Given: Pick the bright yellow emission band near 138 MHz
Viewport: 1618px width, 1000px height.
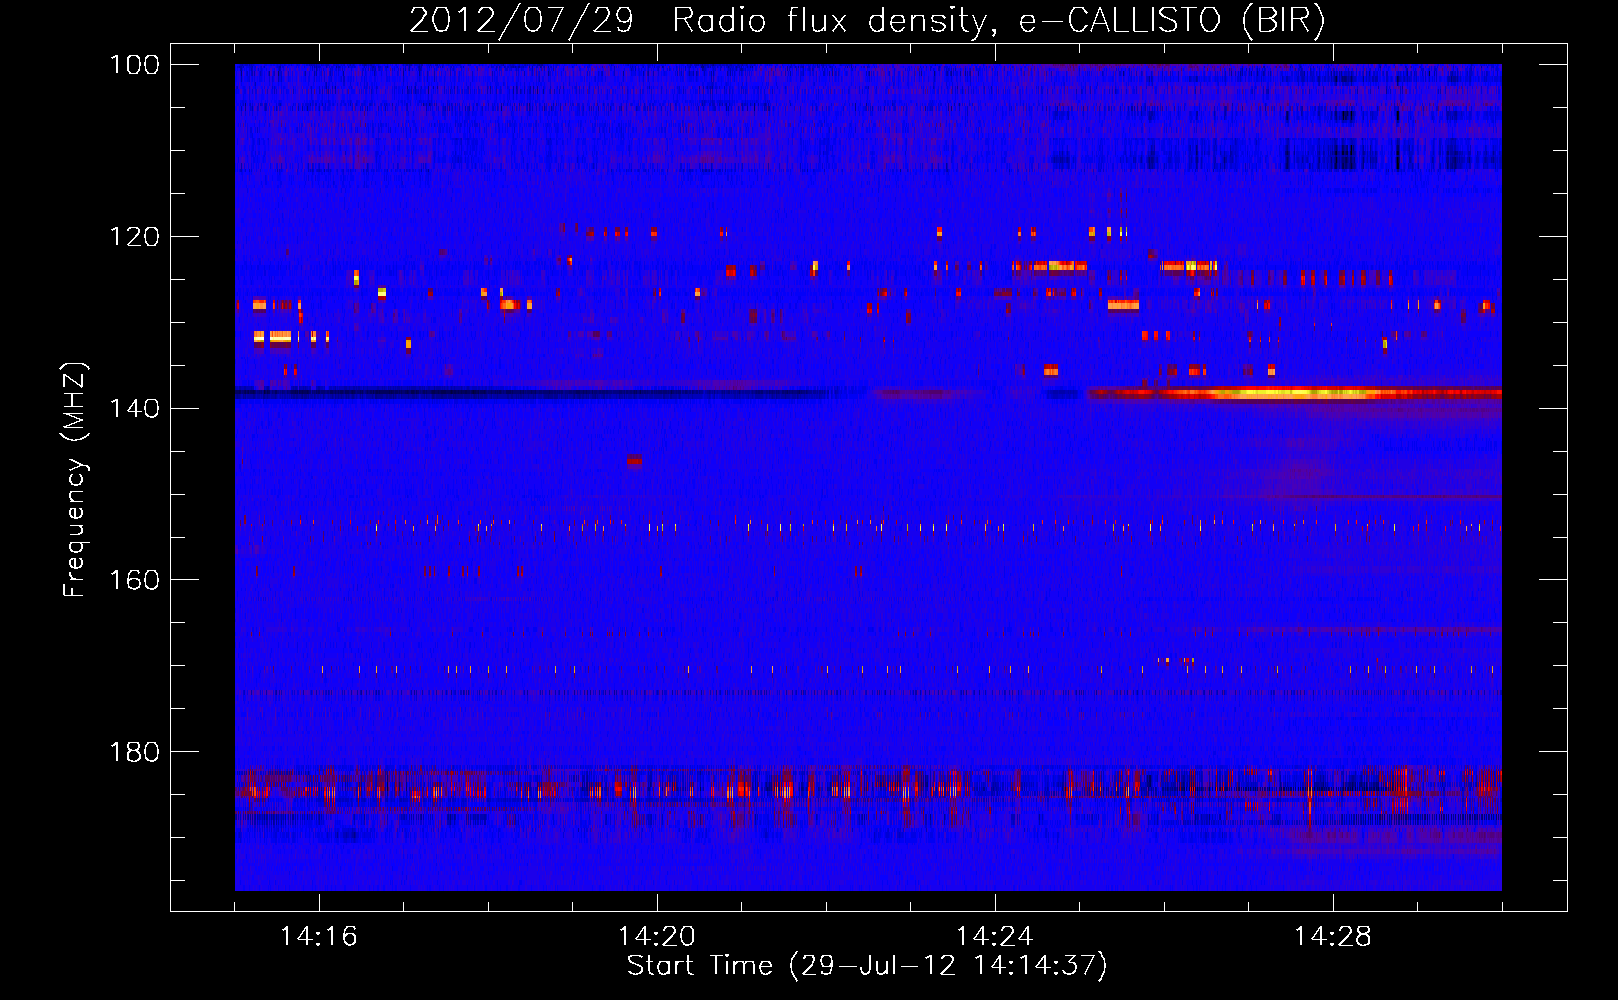Looking at the screenshot, I should click(x=1295, y=393).
